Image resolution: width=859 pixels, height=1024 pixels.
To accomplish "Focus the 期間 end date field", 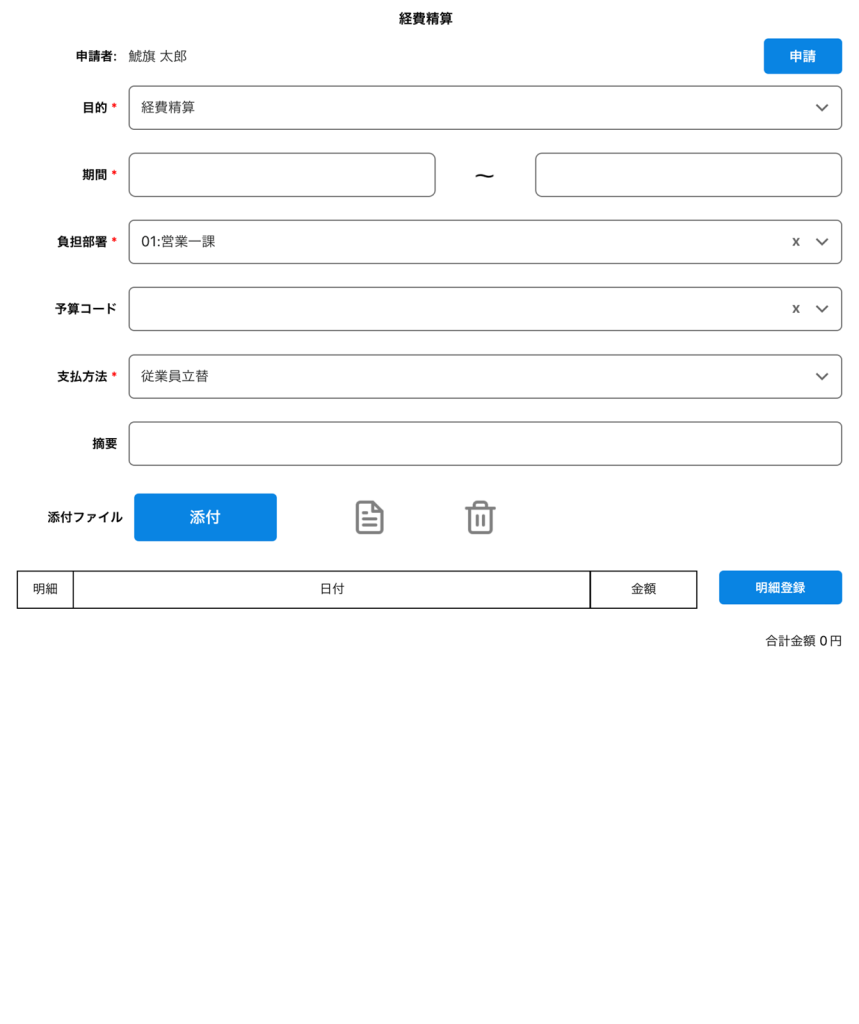I will [688, 175].
